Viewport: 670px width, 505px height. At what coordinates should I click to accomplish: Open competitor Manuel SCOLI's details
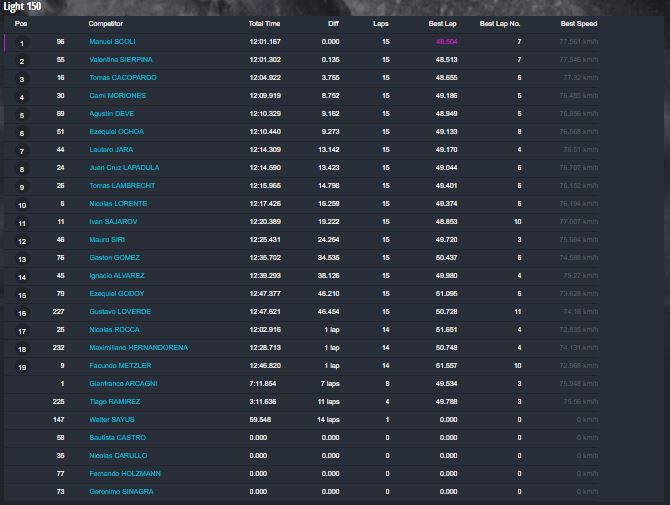(111, 42)
